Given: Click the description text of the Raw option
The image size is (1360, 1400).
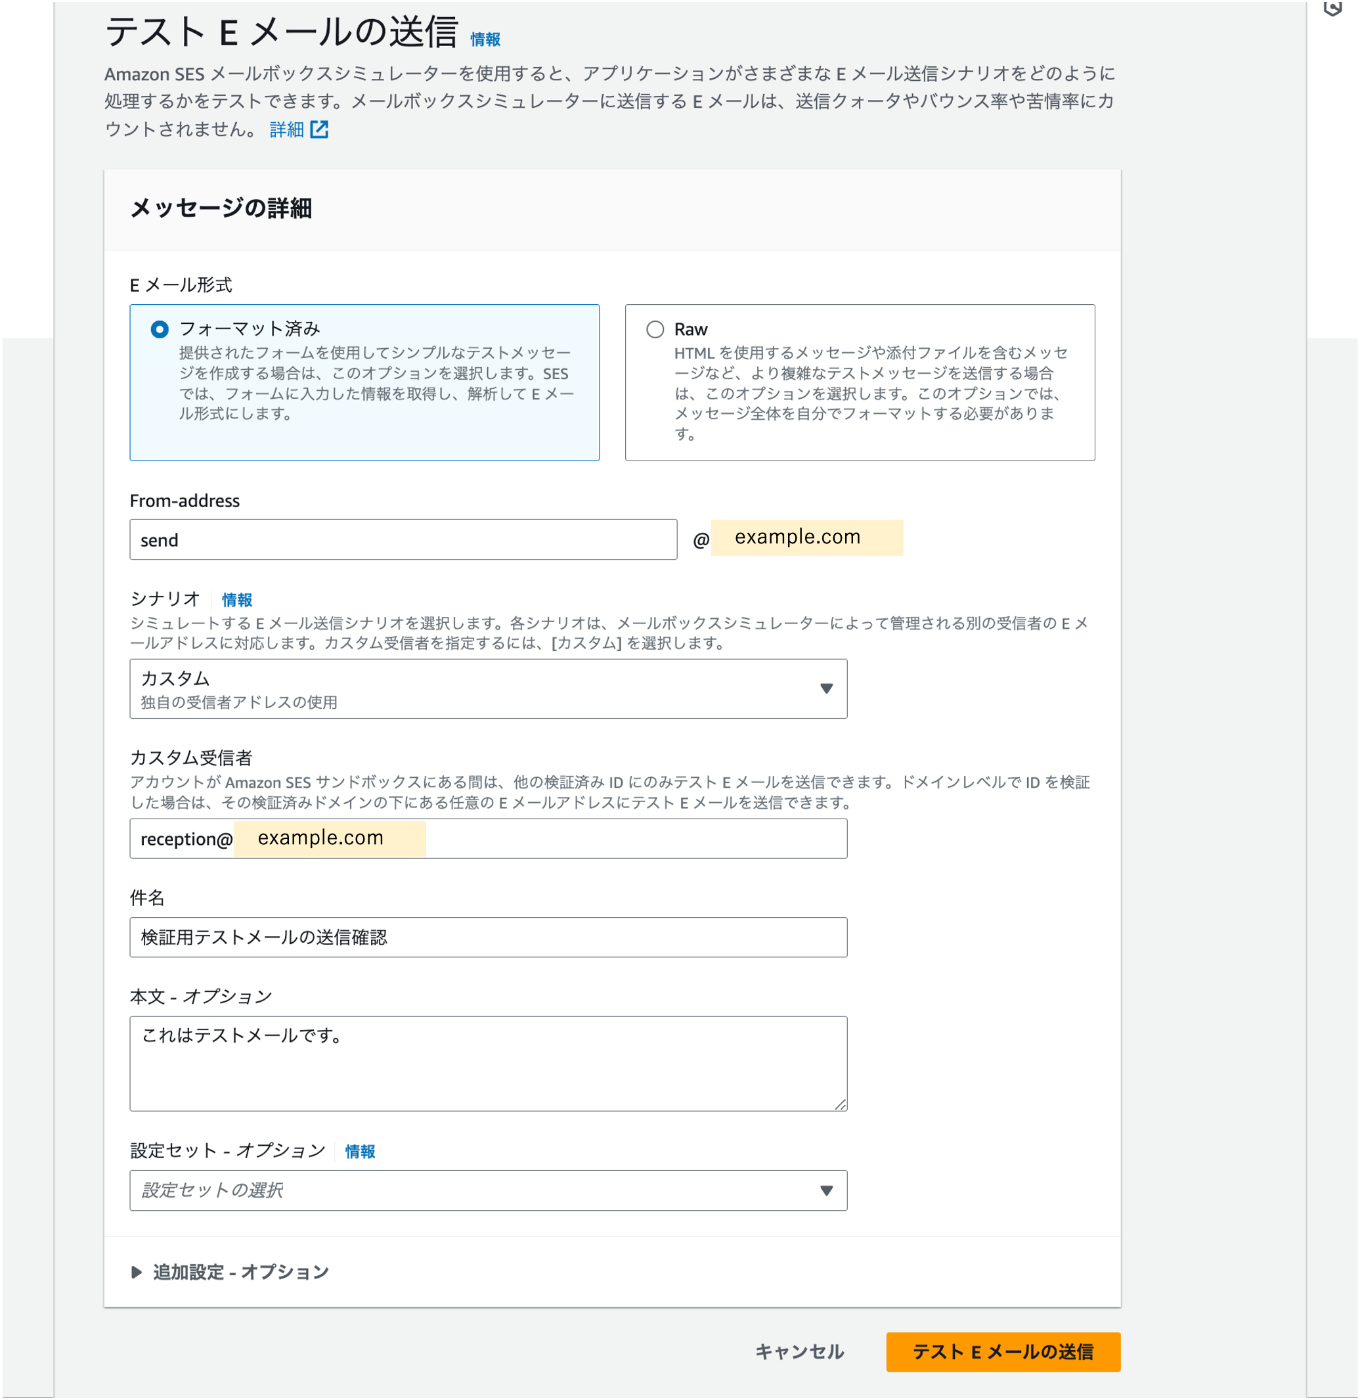Looking at the screenshot, I should [x=870, y=393].
